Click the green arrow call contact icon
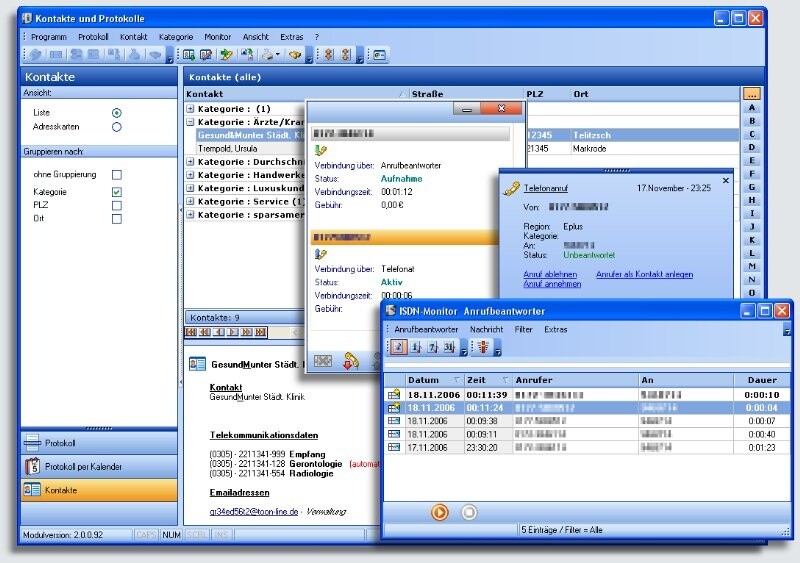 point(226,55)
